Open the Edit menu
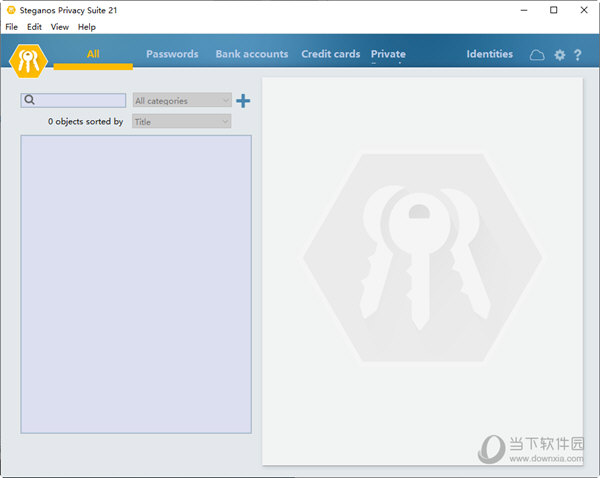Viewport: 600px width, 478px height. pyautogui.click(x=34, y=27)
